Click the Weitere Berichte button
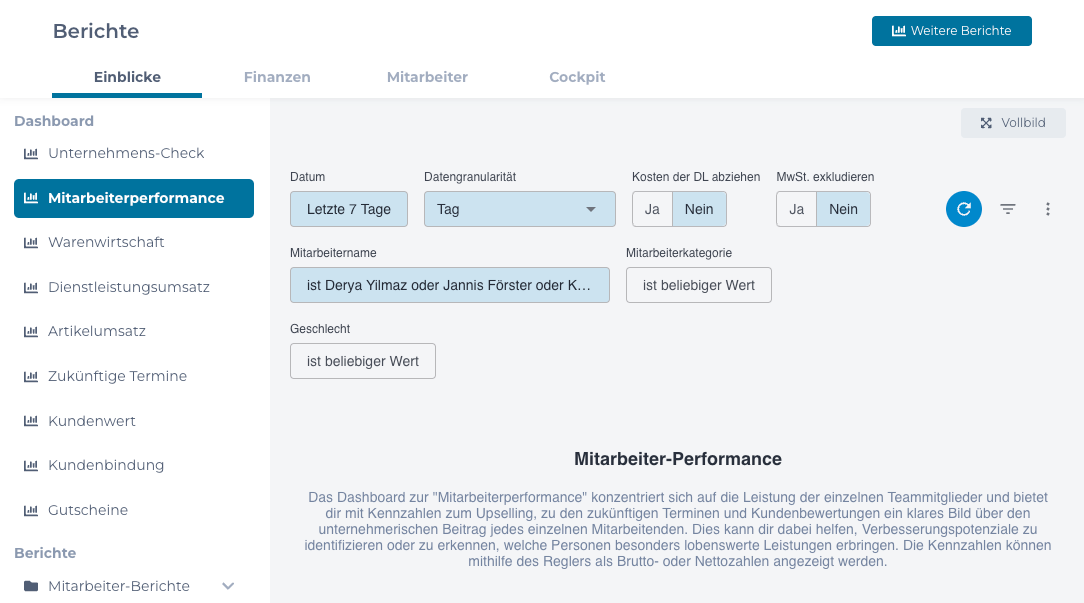This screenshot has height=603, width=1084. (x=951, y=30)
